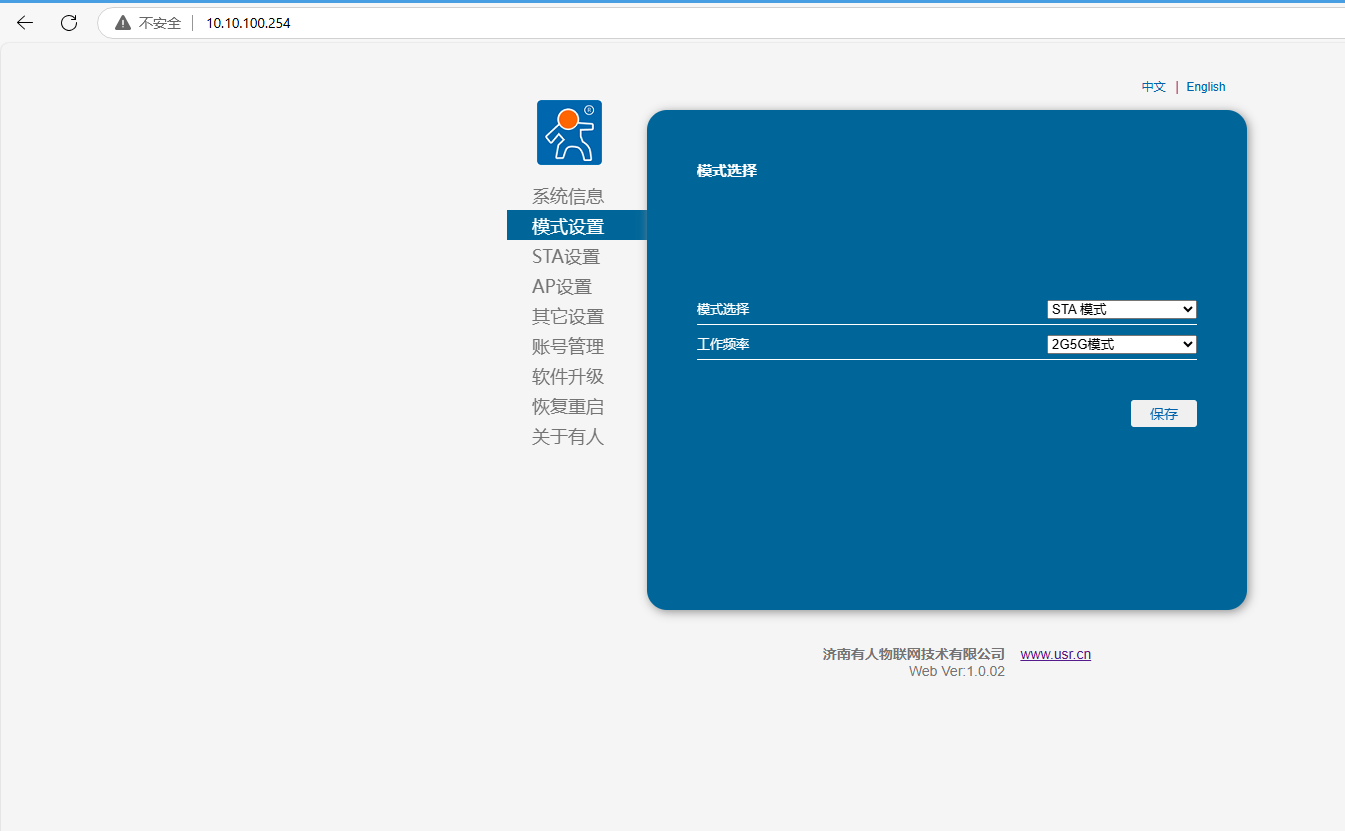Click the not-secure warning triangle icon
This screenshot has width=1345, height=831.
point(123,23)
